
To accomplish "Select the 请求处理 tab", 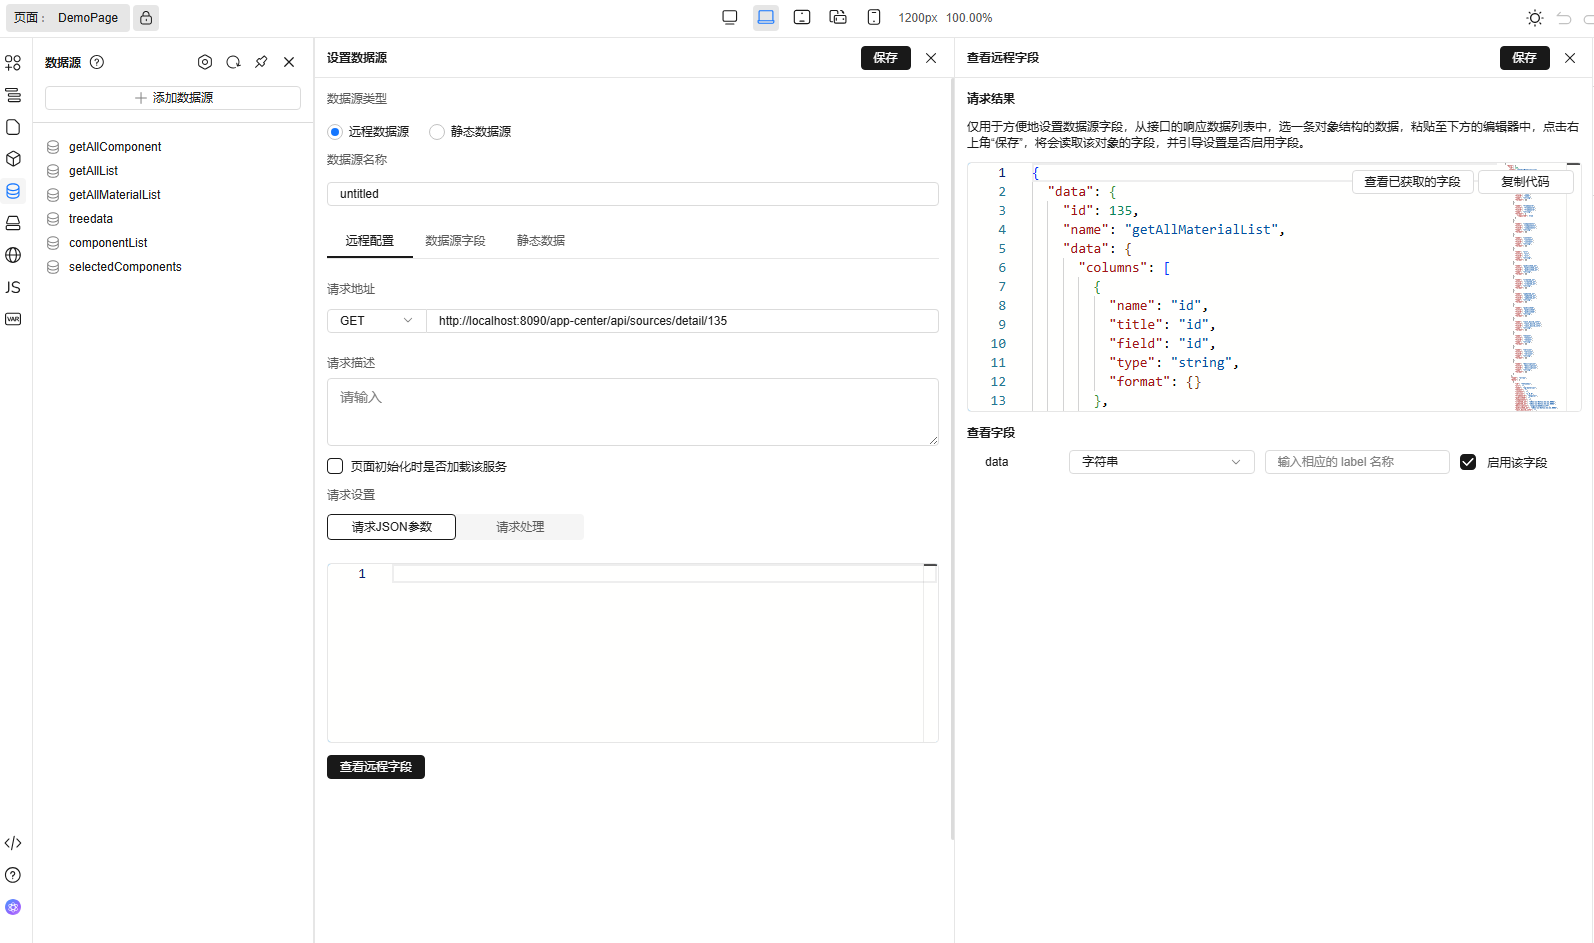I will pyautogui.click(x=520, y=527).
